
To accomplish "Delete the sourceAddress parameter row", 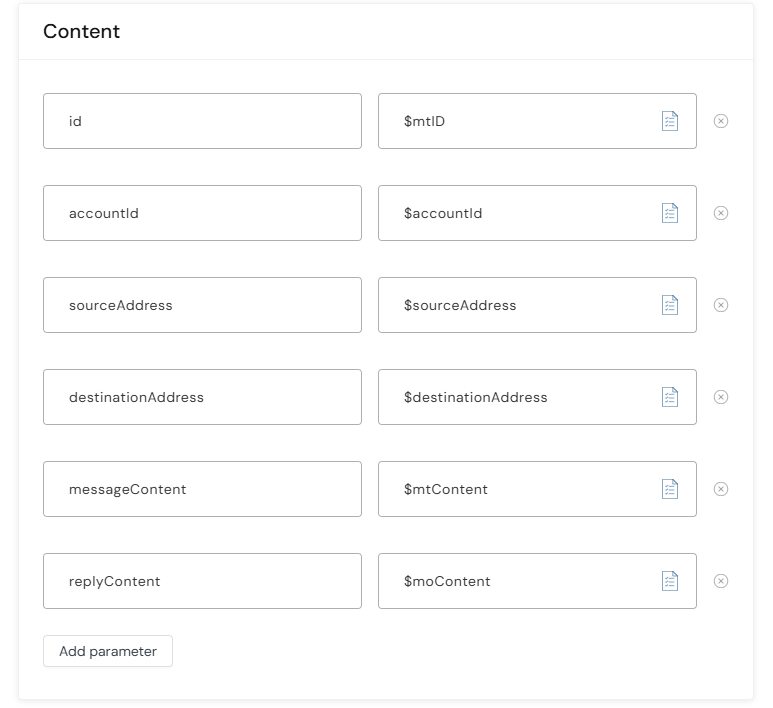I will point(721,305).
